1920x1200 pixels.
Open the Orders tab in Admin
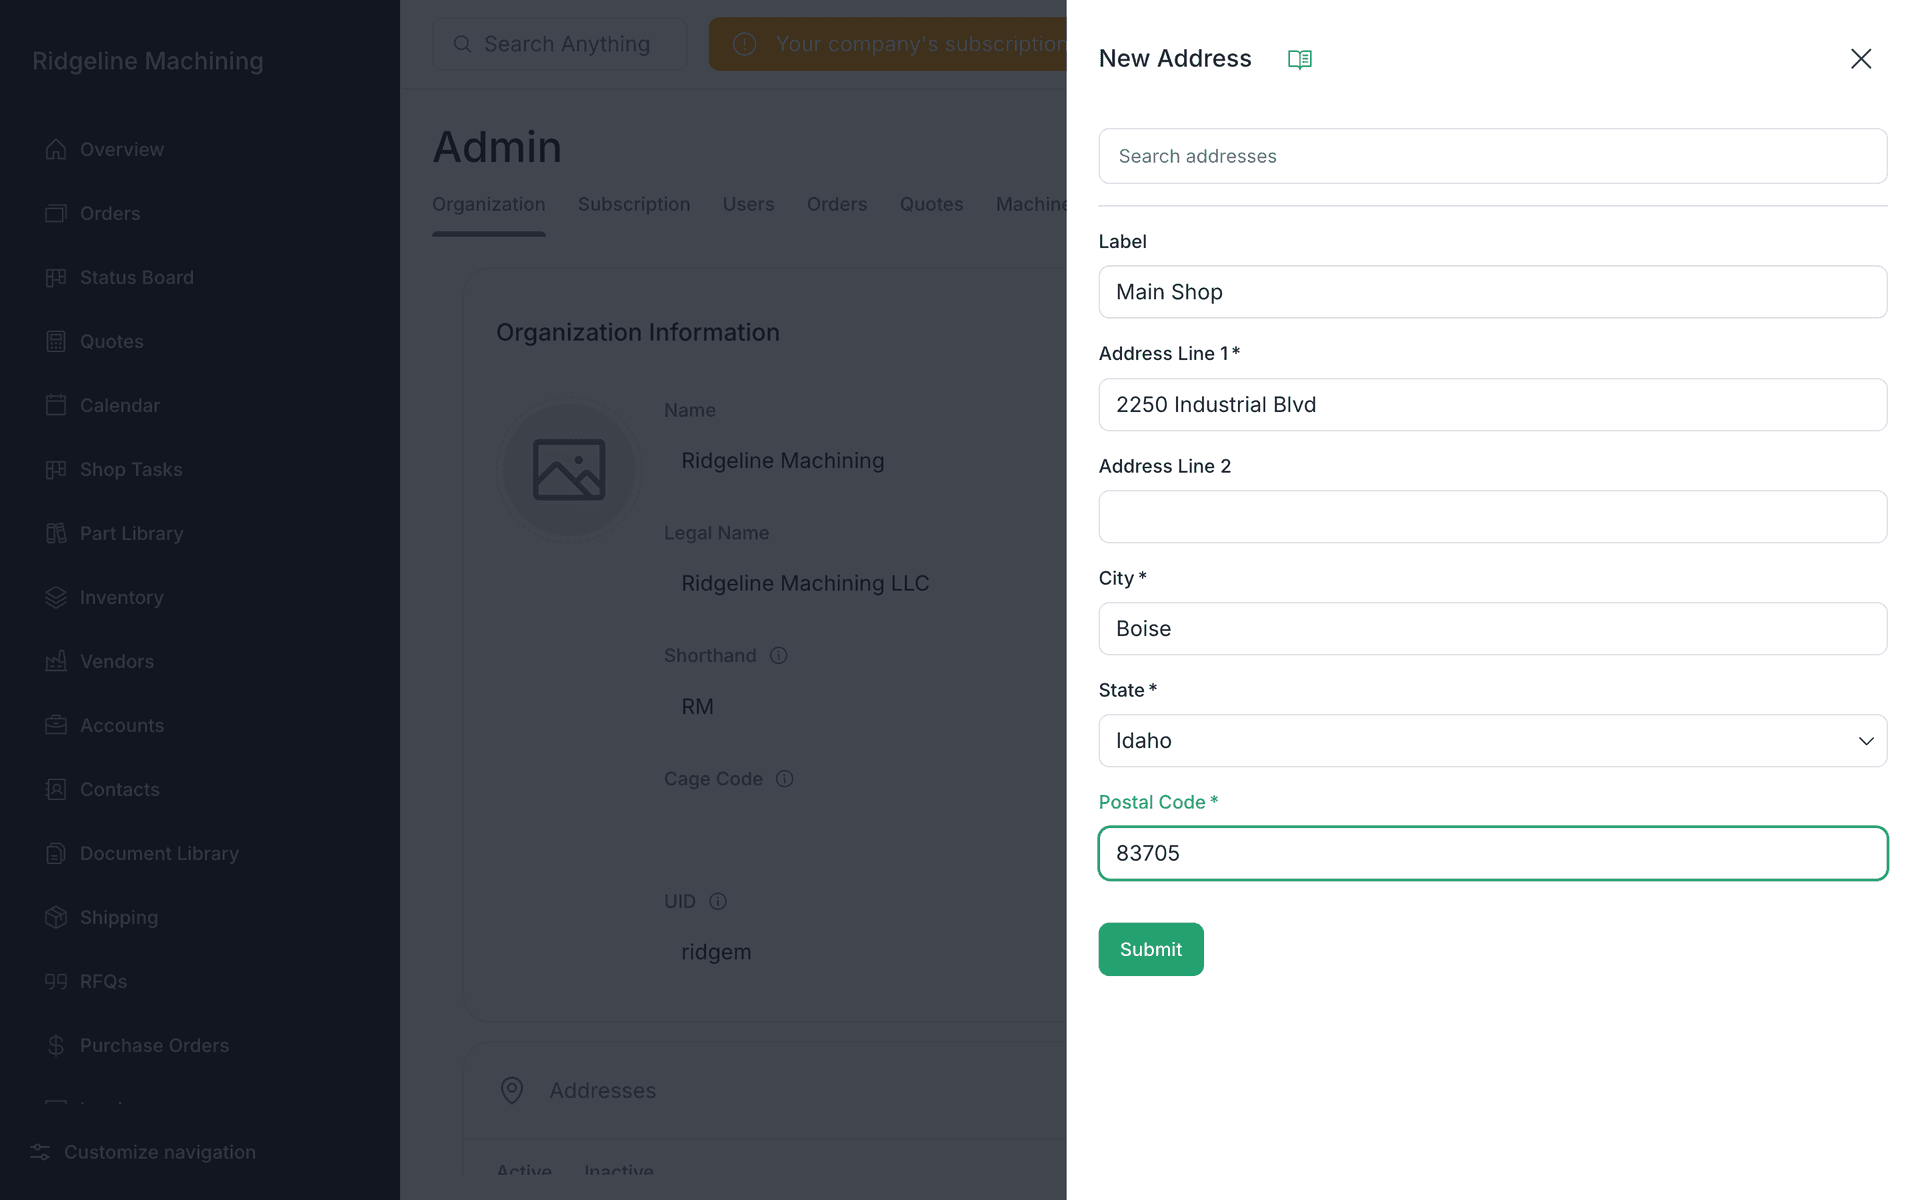pyautogui.click(x=837, y=204)
